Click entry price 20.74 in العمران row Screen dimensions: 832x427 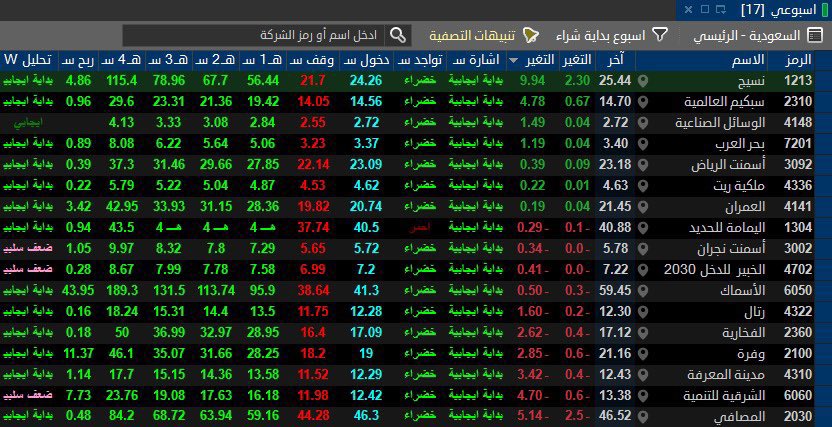pyautogui.click(x=366, y=207)
